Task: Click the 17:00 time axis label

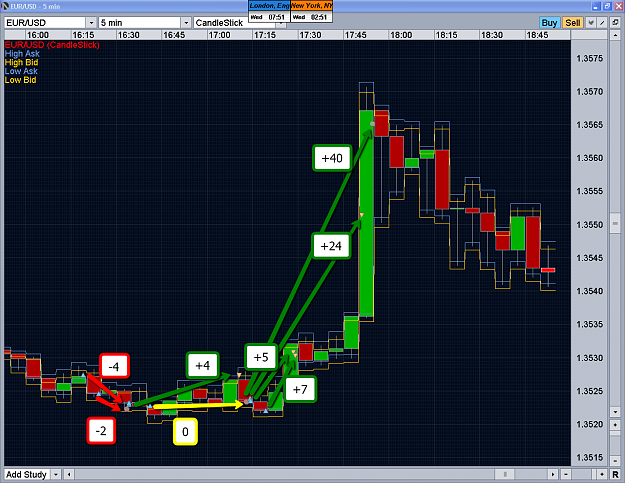Action: 219,35
